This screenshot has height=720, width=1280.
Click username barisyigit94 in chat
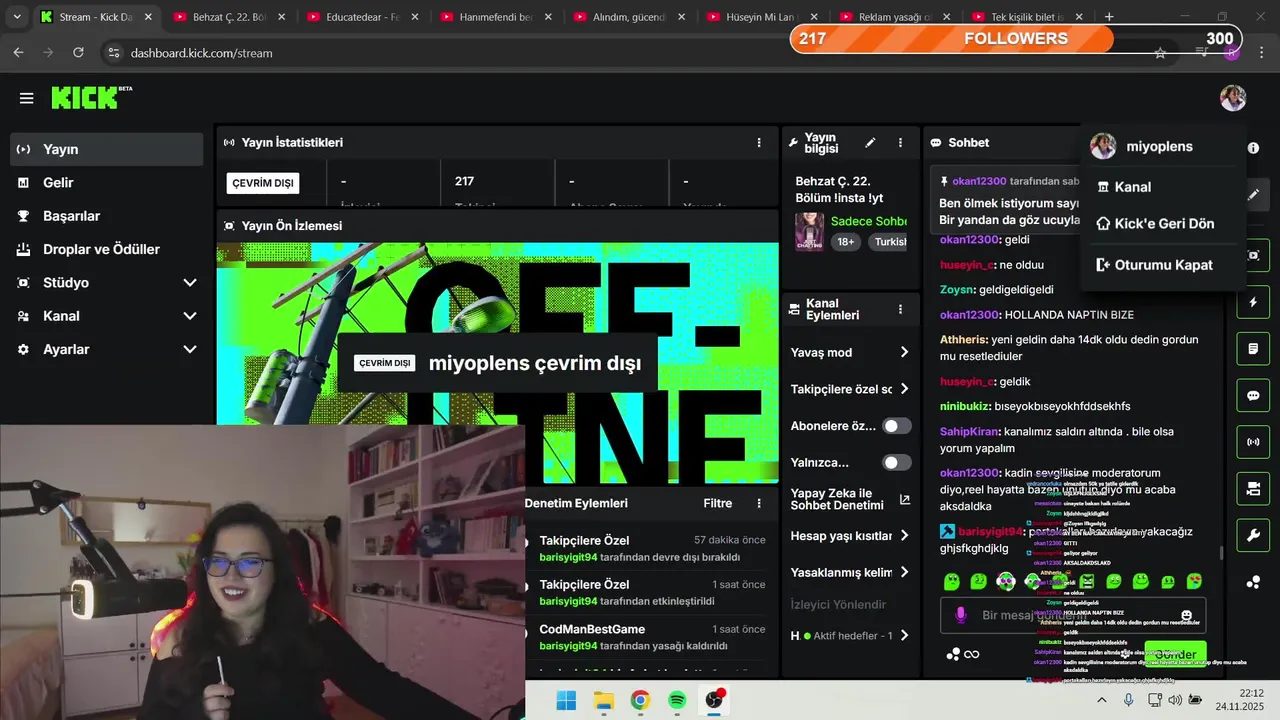989,531
